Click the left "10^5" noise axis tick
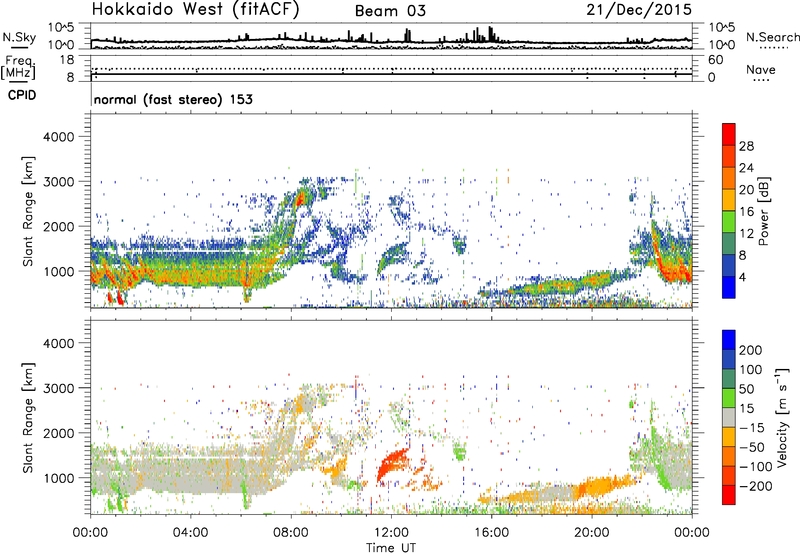The height and width of the screenshot is (554, 800). tap(61, 28)
